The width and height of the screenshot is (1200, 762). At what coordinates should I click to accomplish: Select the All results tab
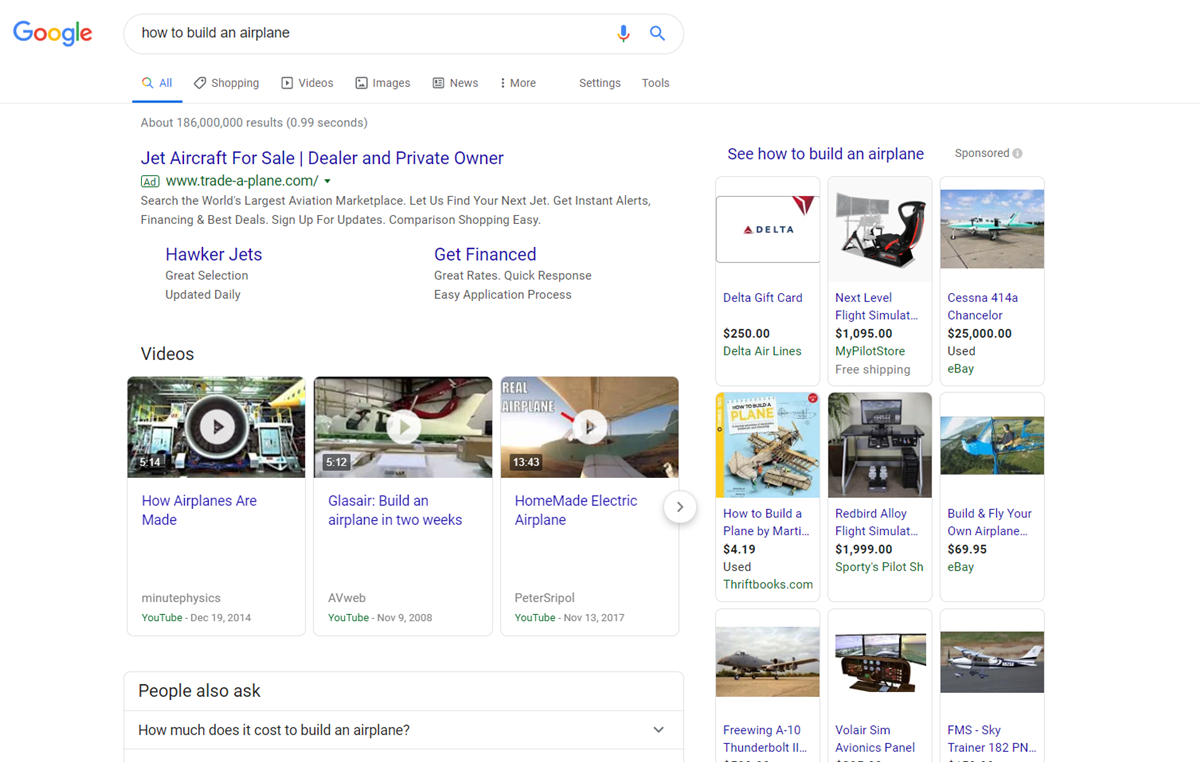[x=157, y=83]
